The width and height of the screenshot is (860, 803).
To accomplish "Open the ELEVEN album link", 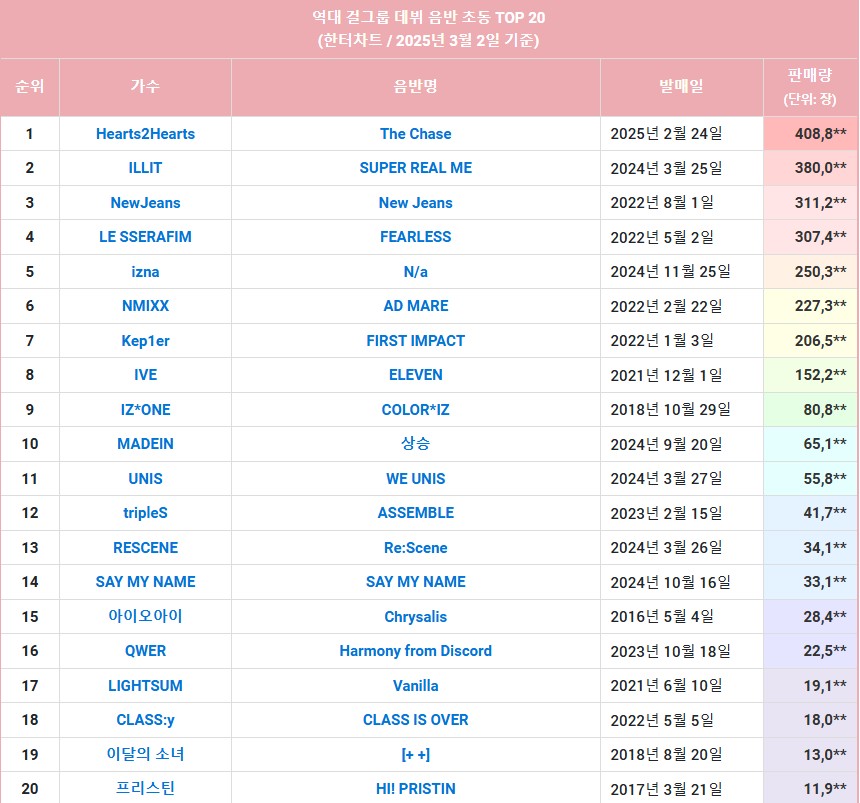I will pos(415,375).
